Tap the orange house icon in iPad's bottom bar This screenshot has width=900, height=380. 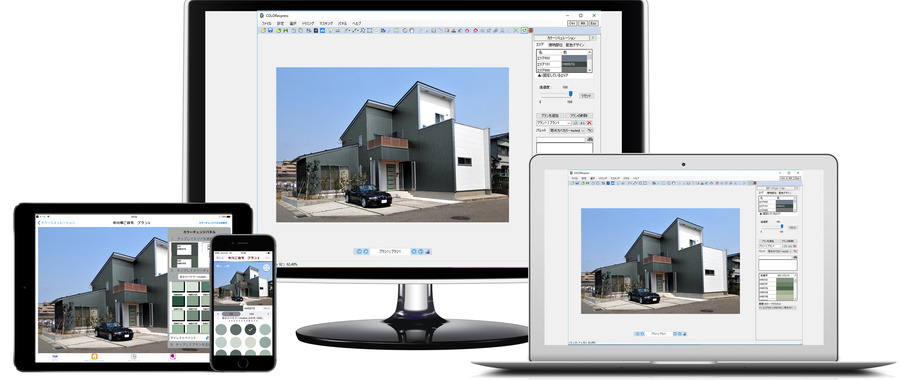[94, 356]
